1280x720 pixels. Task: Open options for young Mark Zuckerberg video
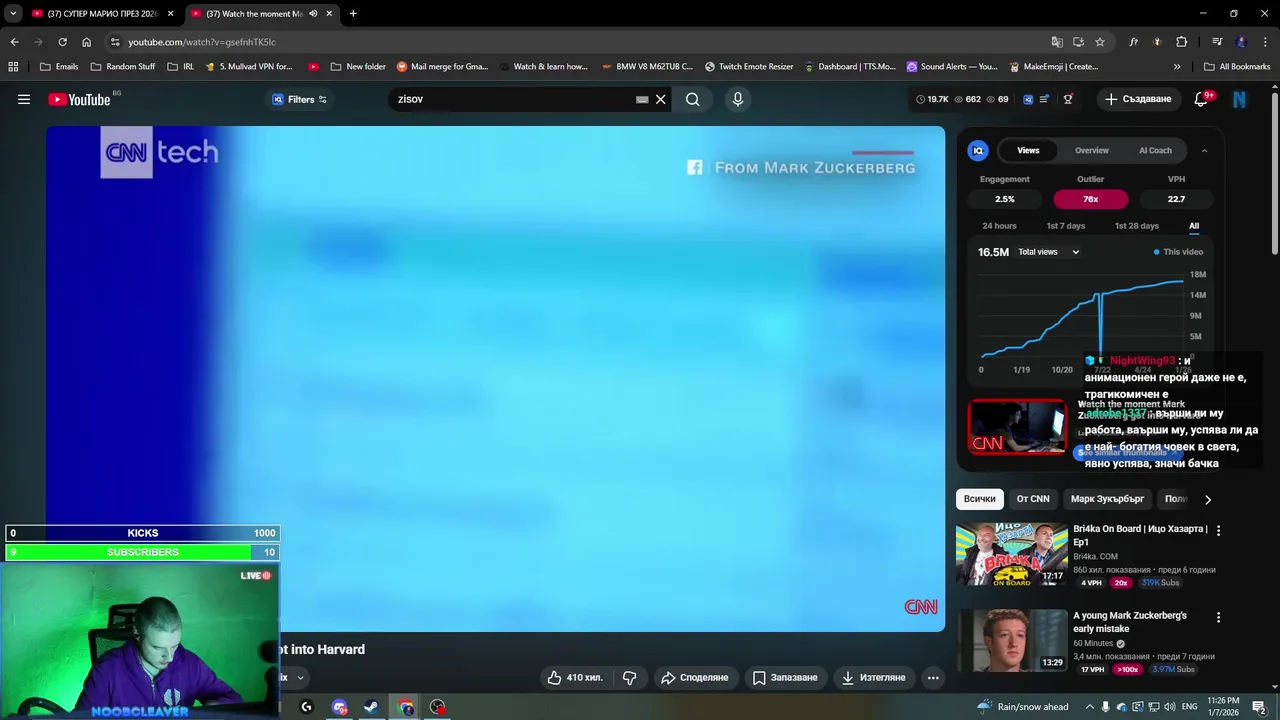click(x=1218, y=617)
